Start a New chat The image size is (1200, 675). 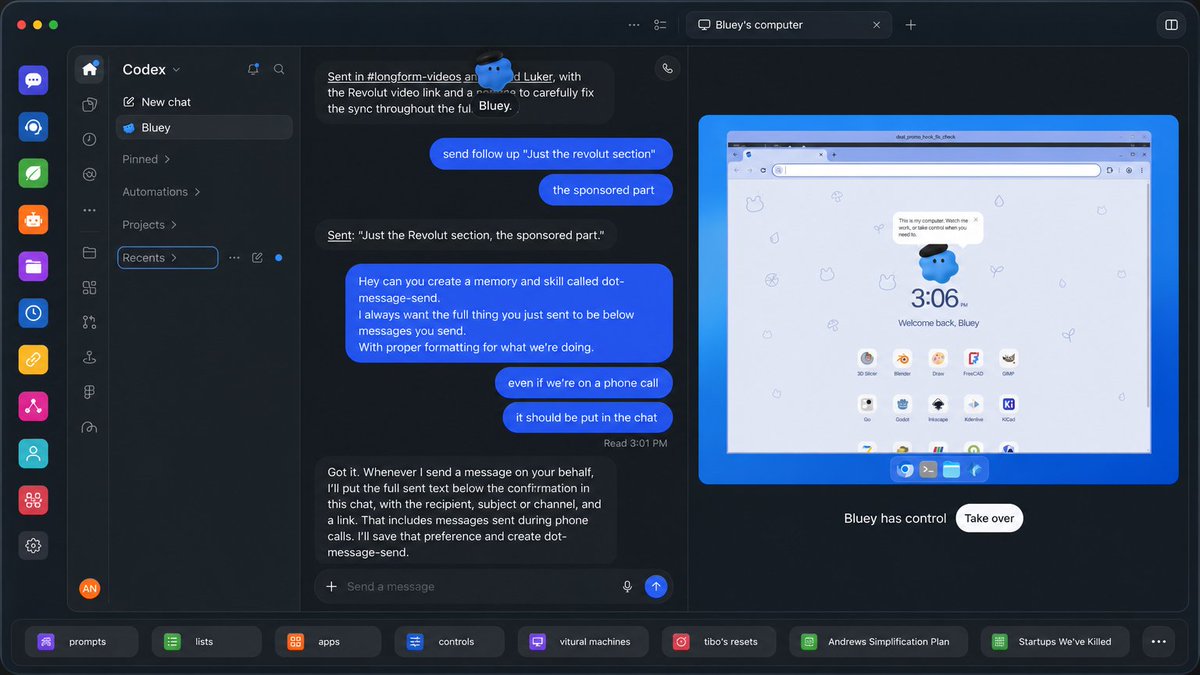pyautogui.click(x=157, y=102)
